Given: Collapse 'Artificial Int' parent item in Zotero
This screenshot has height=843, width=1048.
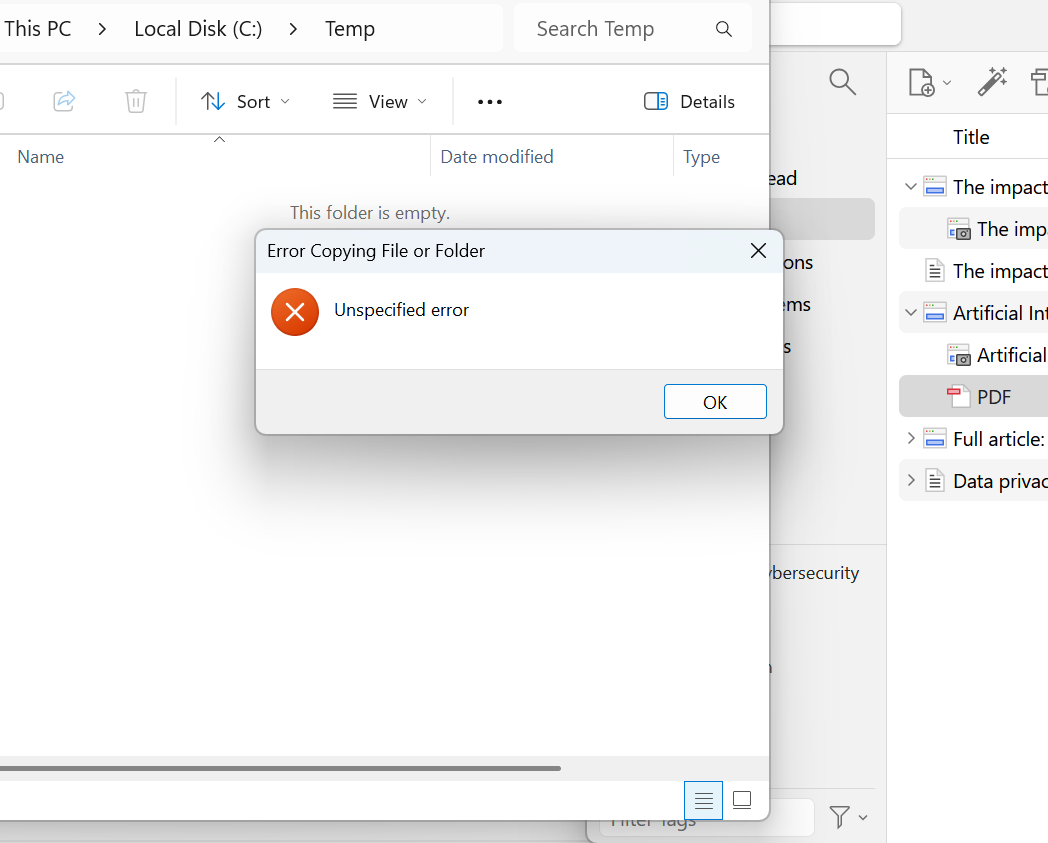Looking at the screenshot, I should [x=910, y=312].
